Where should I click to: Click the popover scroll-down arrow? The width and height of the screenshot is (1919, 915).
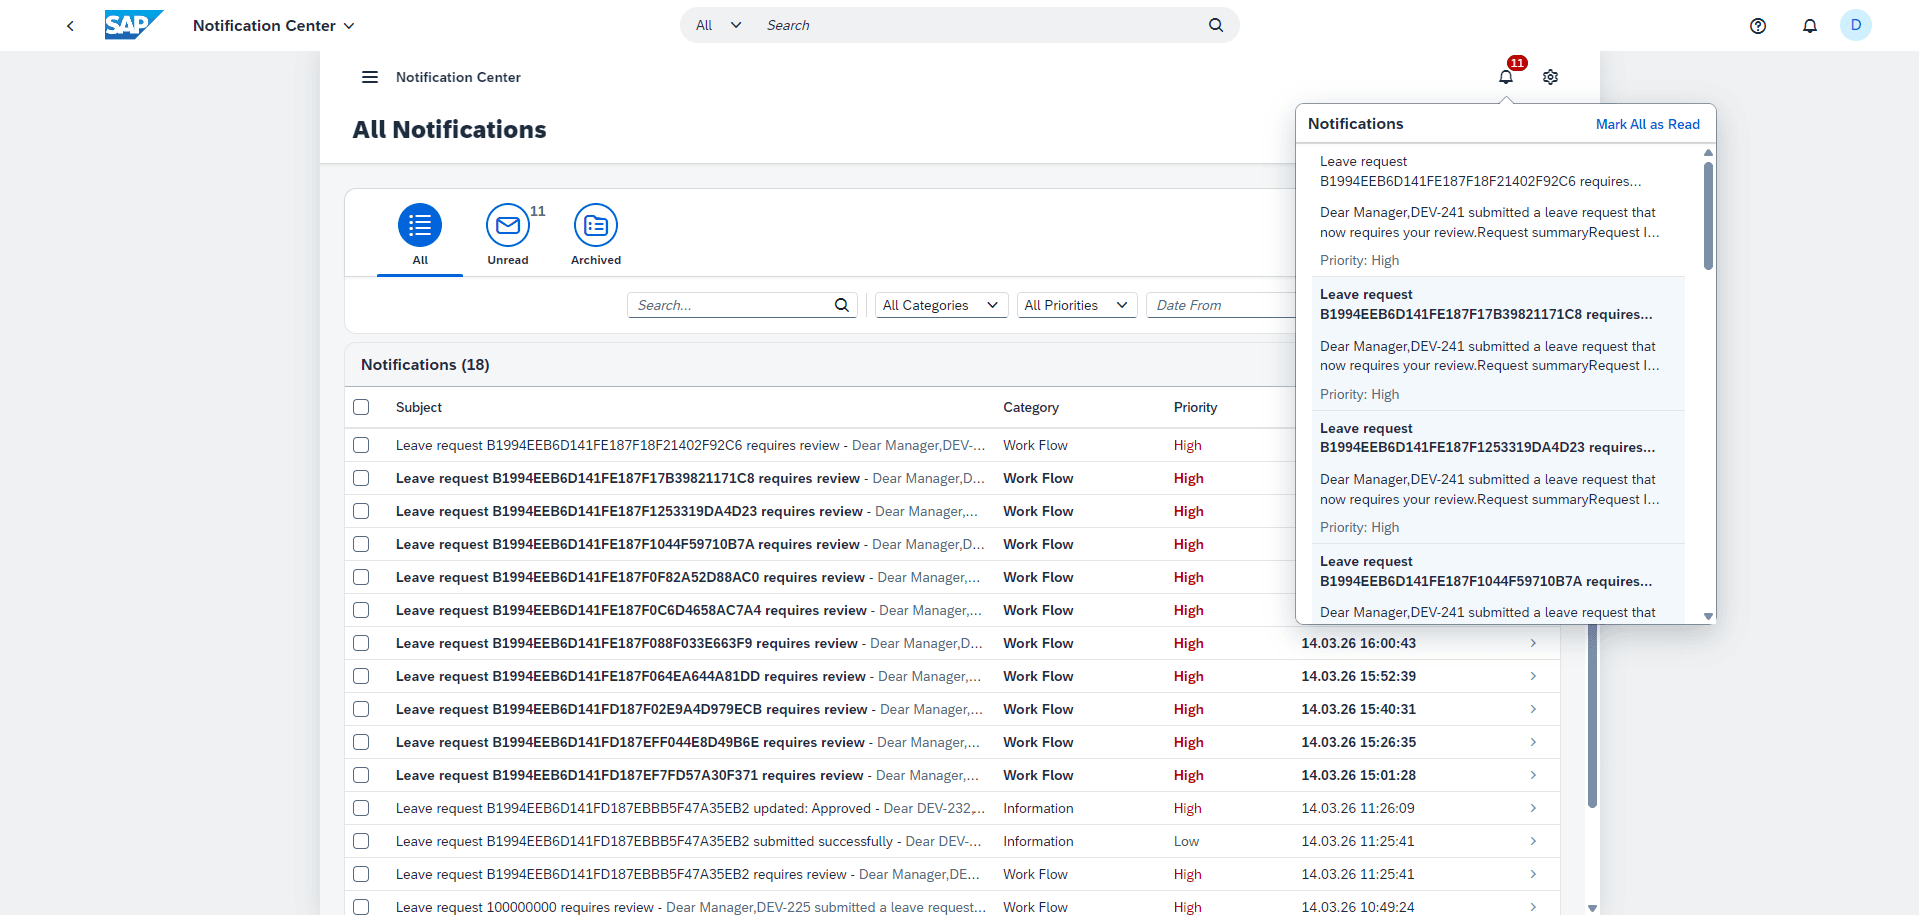(x=1708, y=616)
